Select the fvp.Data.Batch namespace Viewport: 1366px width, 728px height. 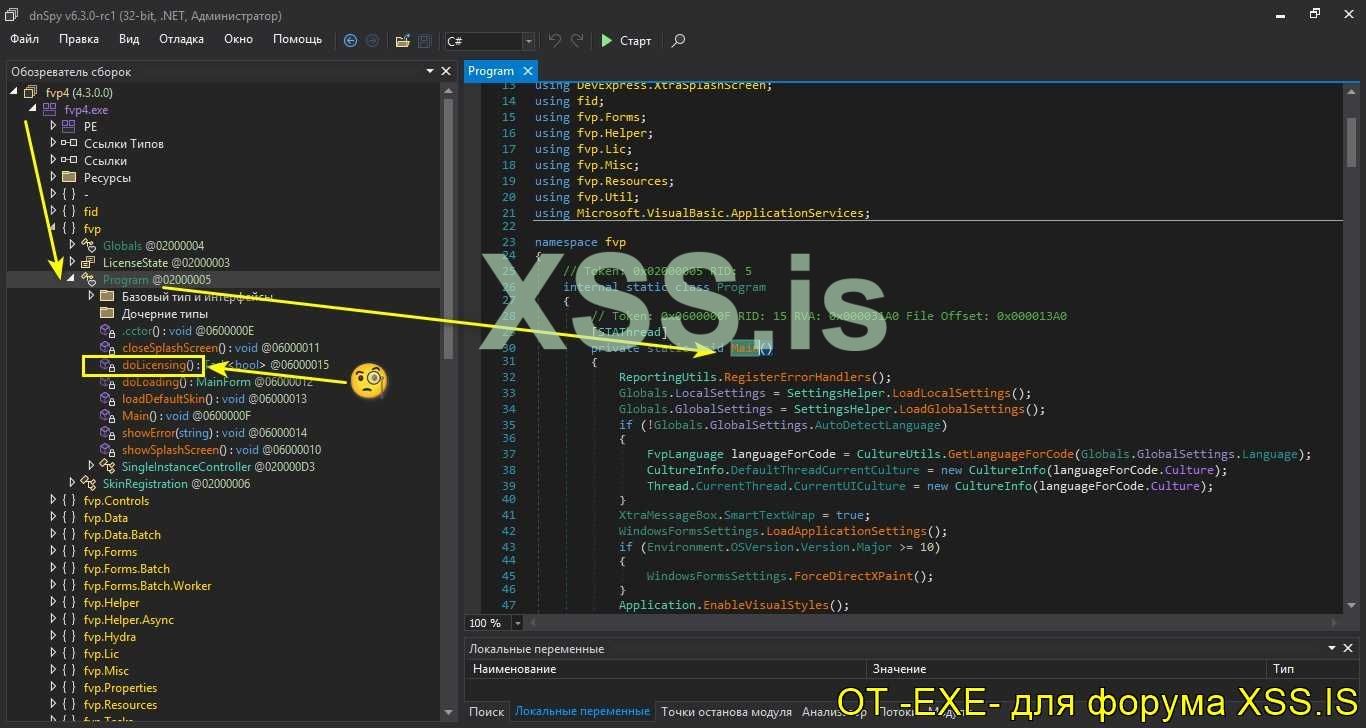[122, 535]
